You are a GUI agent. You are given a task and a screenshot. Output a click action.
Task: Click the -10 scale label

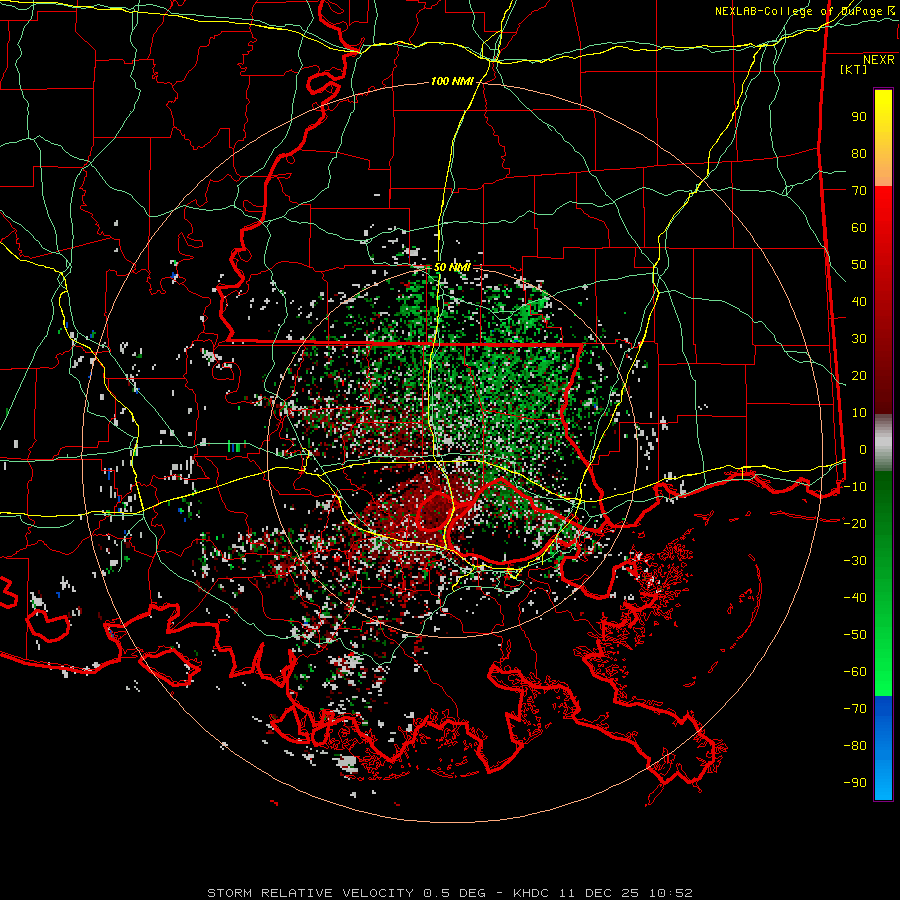pyautogui.click(x=855, y=487)
